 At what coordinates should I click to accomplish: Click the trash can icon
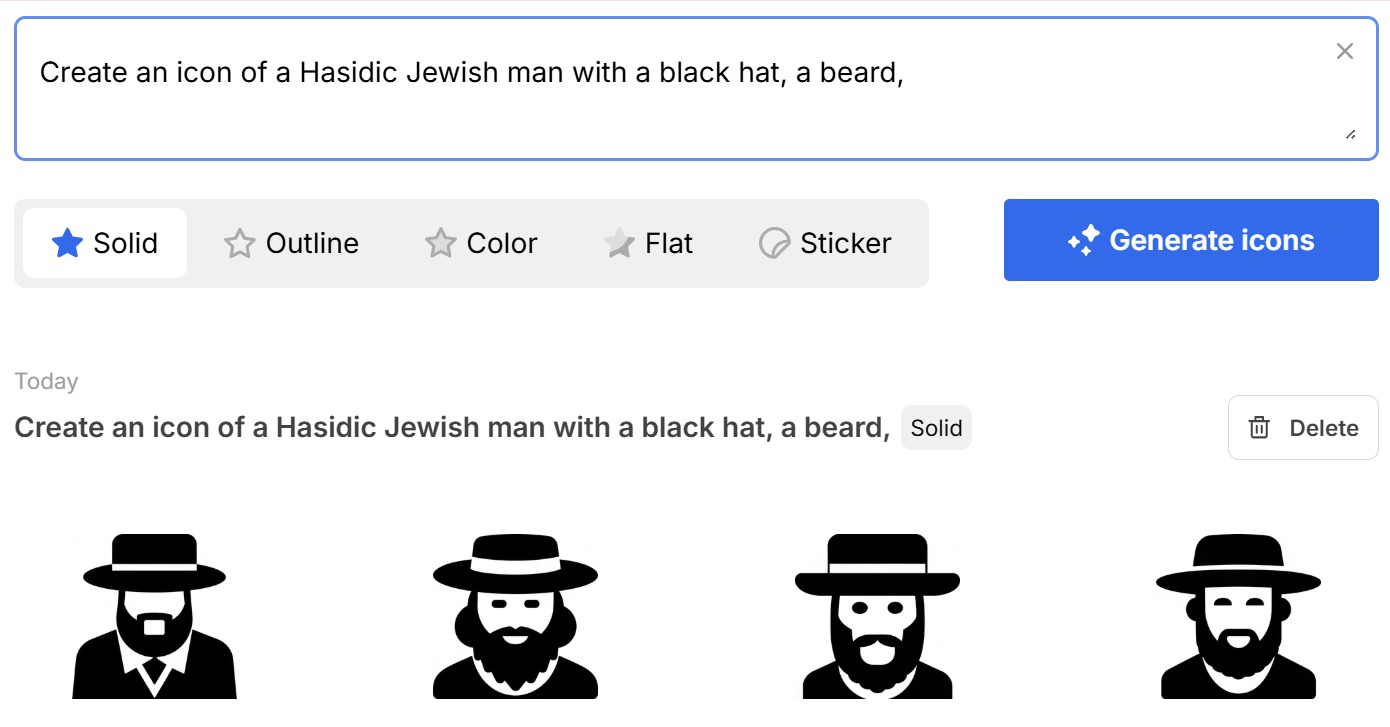(1259, 428)
